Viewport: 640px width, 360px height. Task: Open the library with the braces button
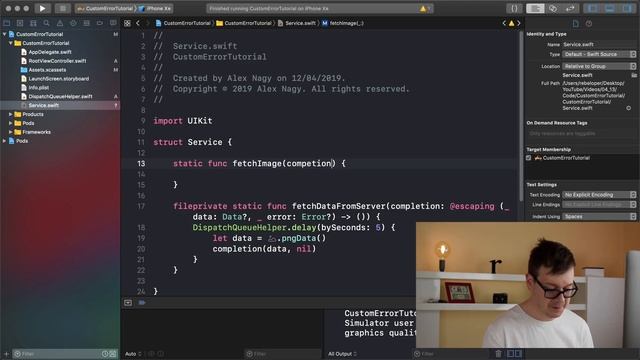coord(514,8)
